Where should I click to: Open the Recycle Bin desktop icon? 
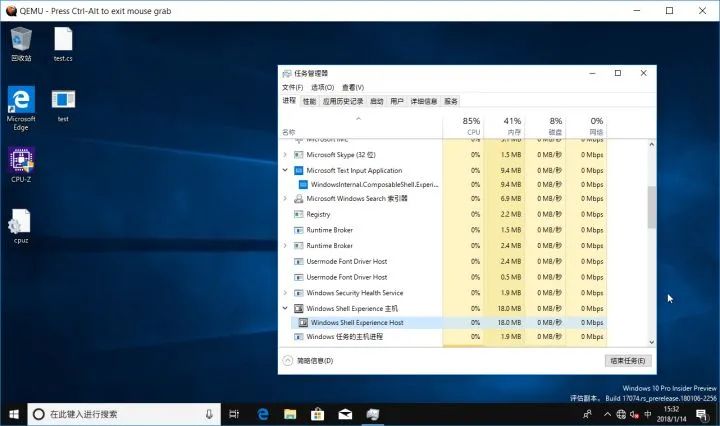tap(21, 44)
